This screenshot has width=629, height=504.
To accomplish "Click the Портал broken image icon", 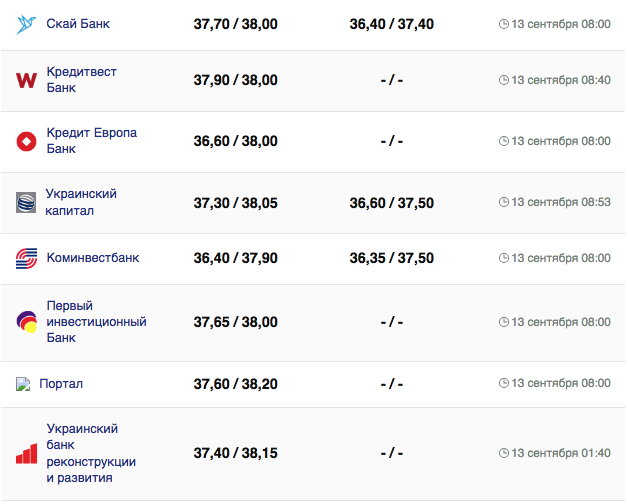I will (x=24, y=384).
